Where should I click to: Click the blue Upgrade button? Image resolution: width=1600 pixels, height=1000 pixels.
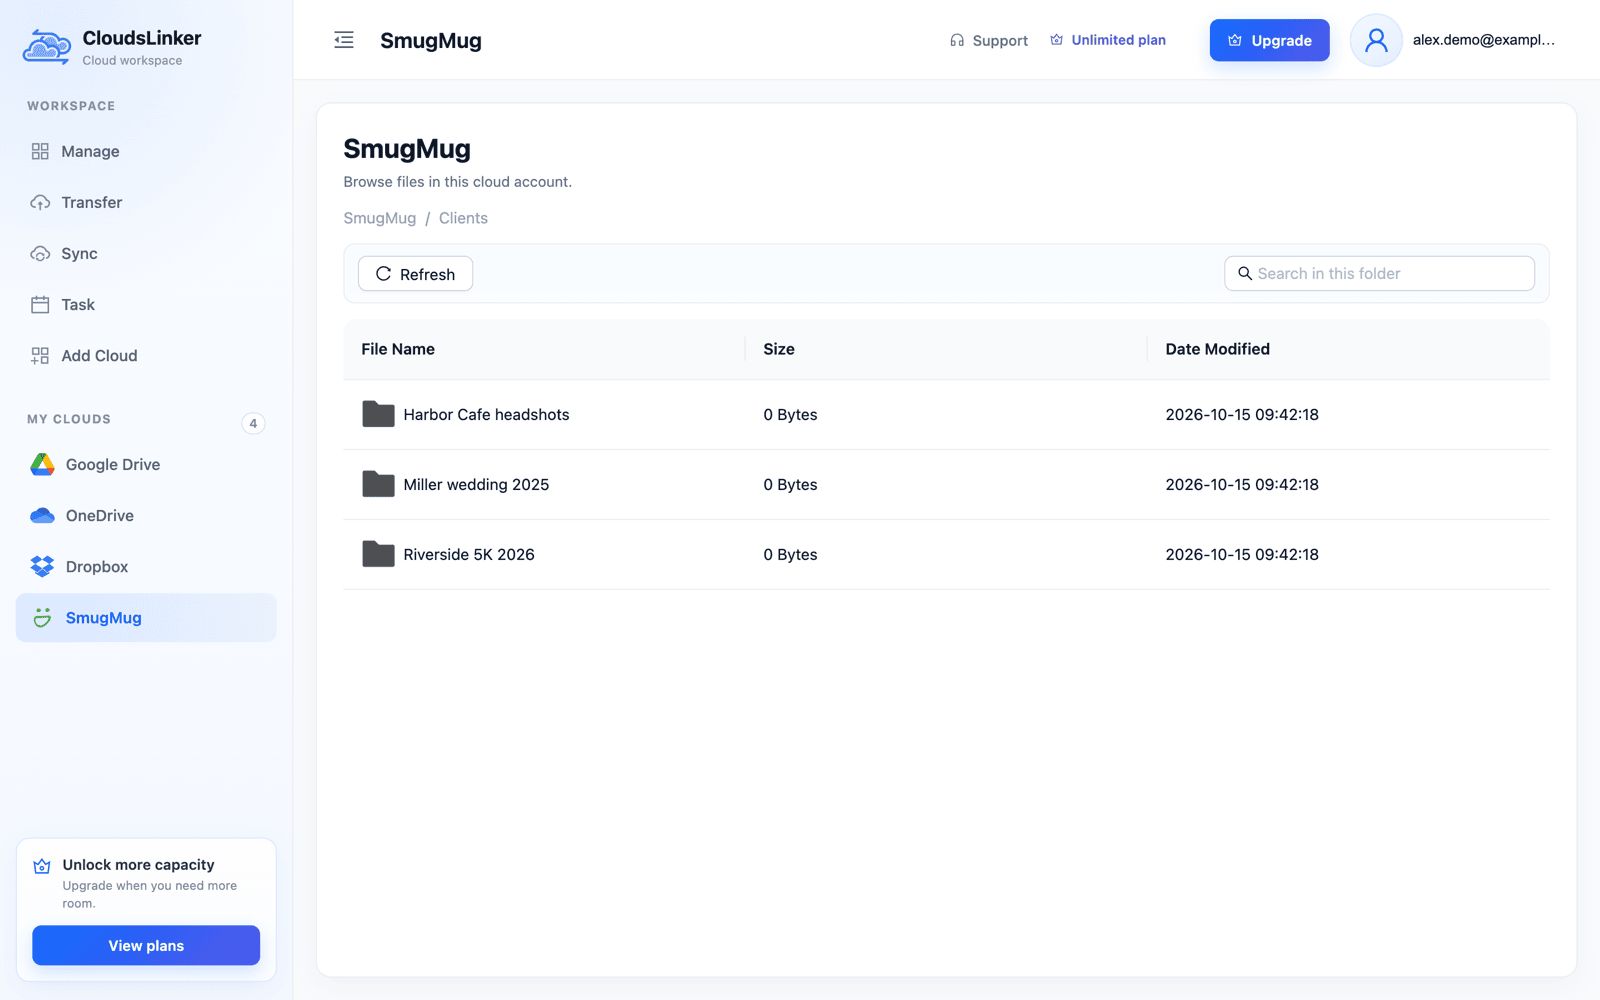coord(1269,40)
